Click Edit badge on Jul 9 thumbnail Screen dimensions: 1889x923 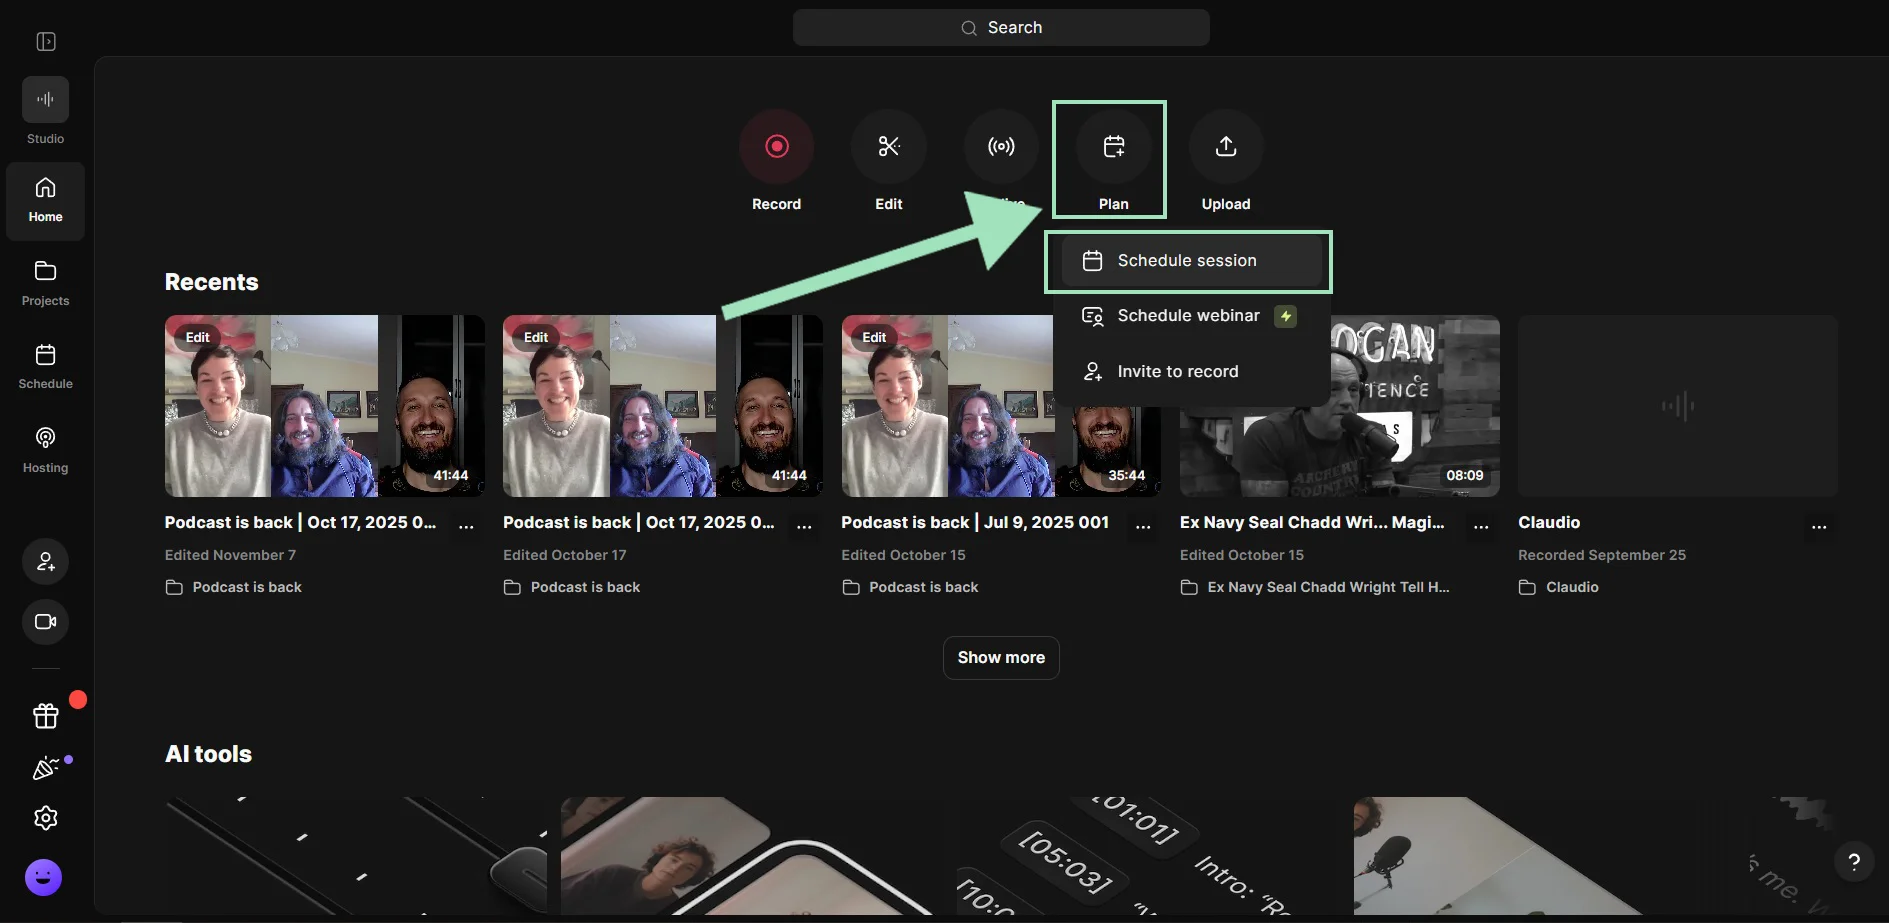tap(874, 337)
